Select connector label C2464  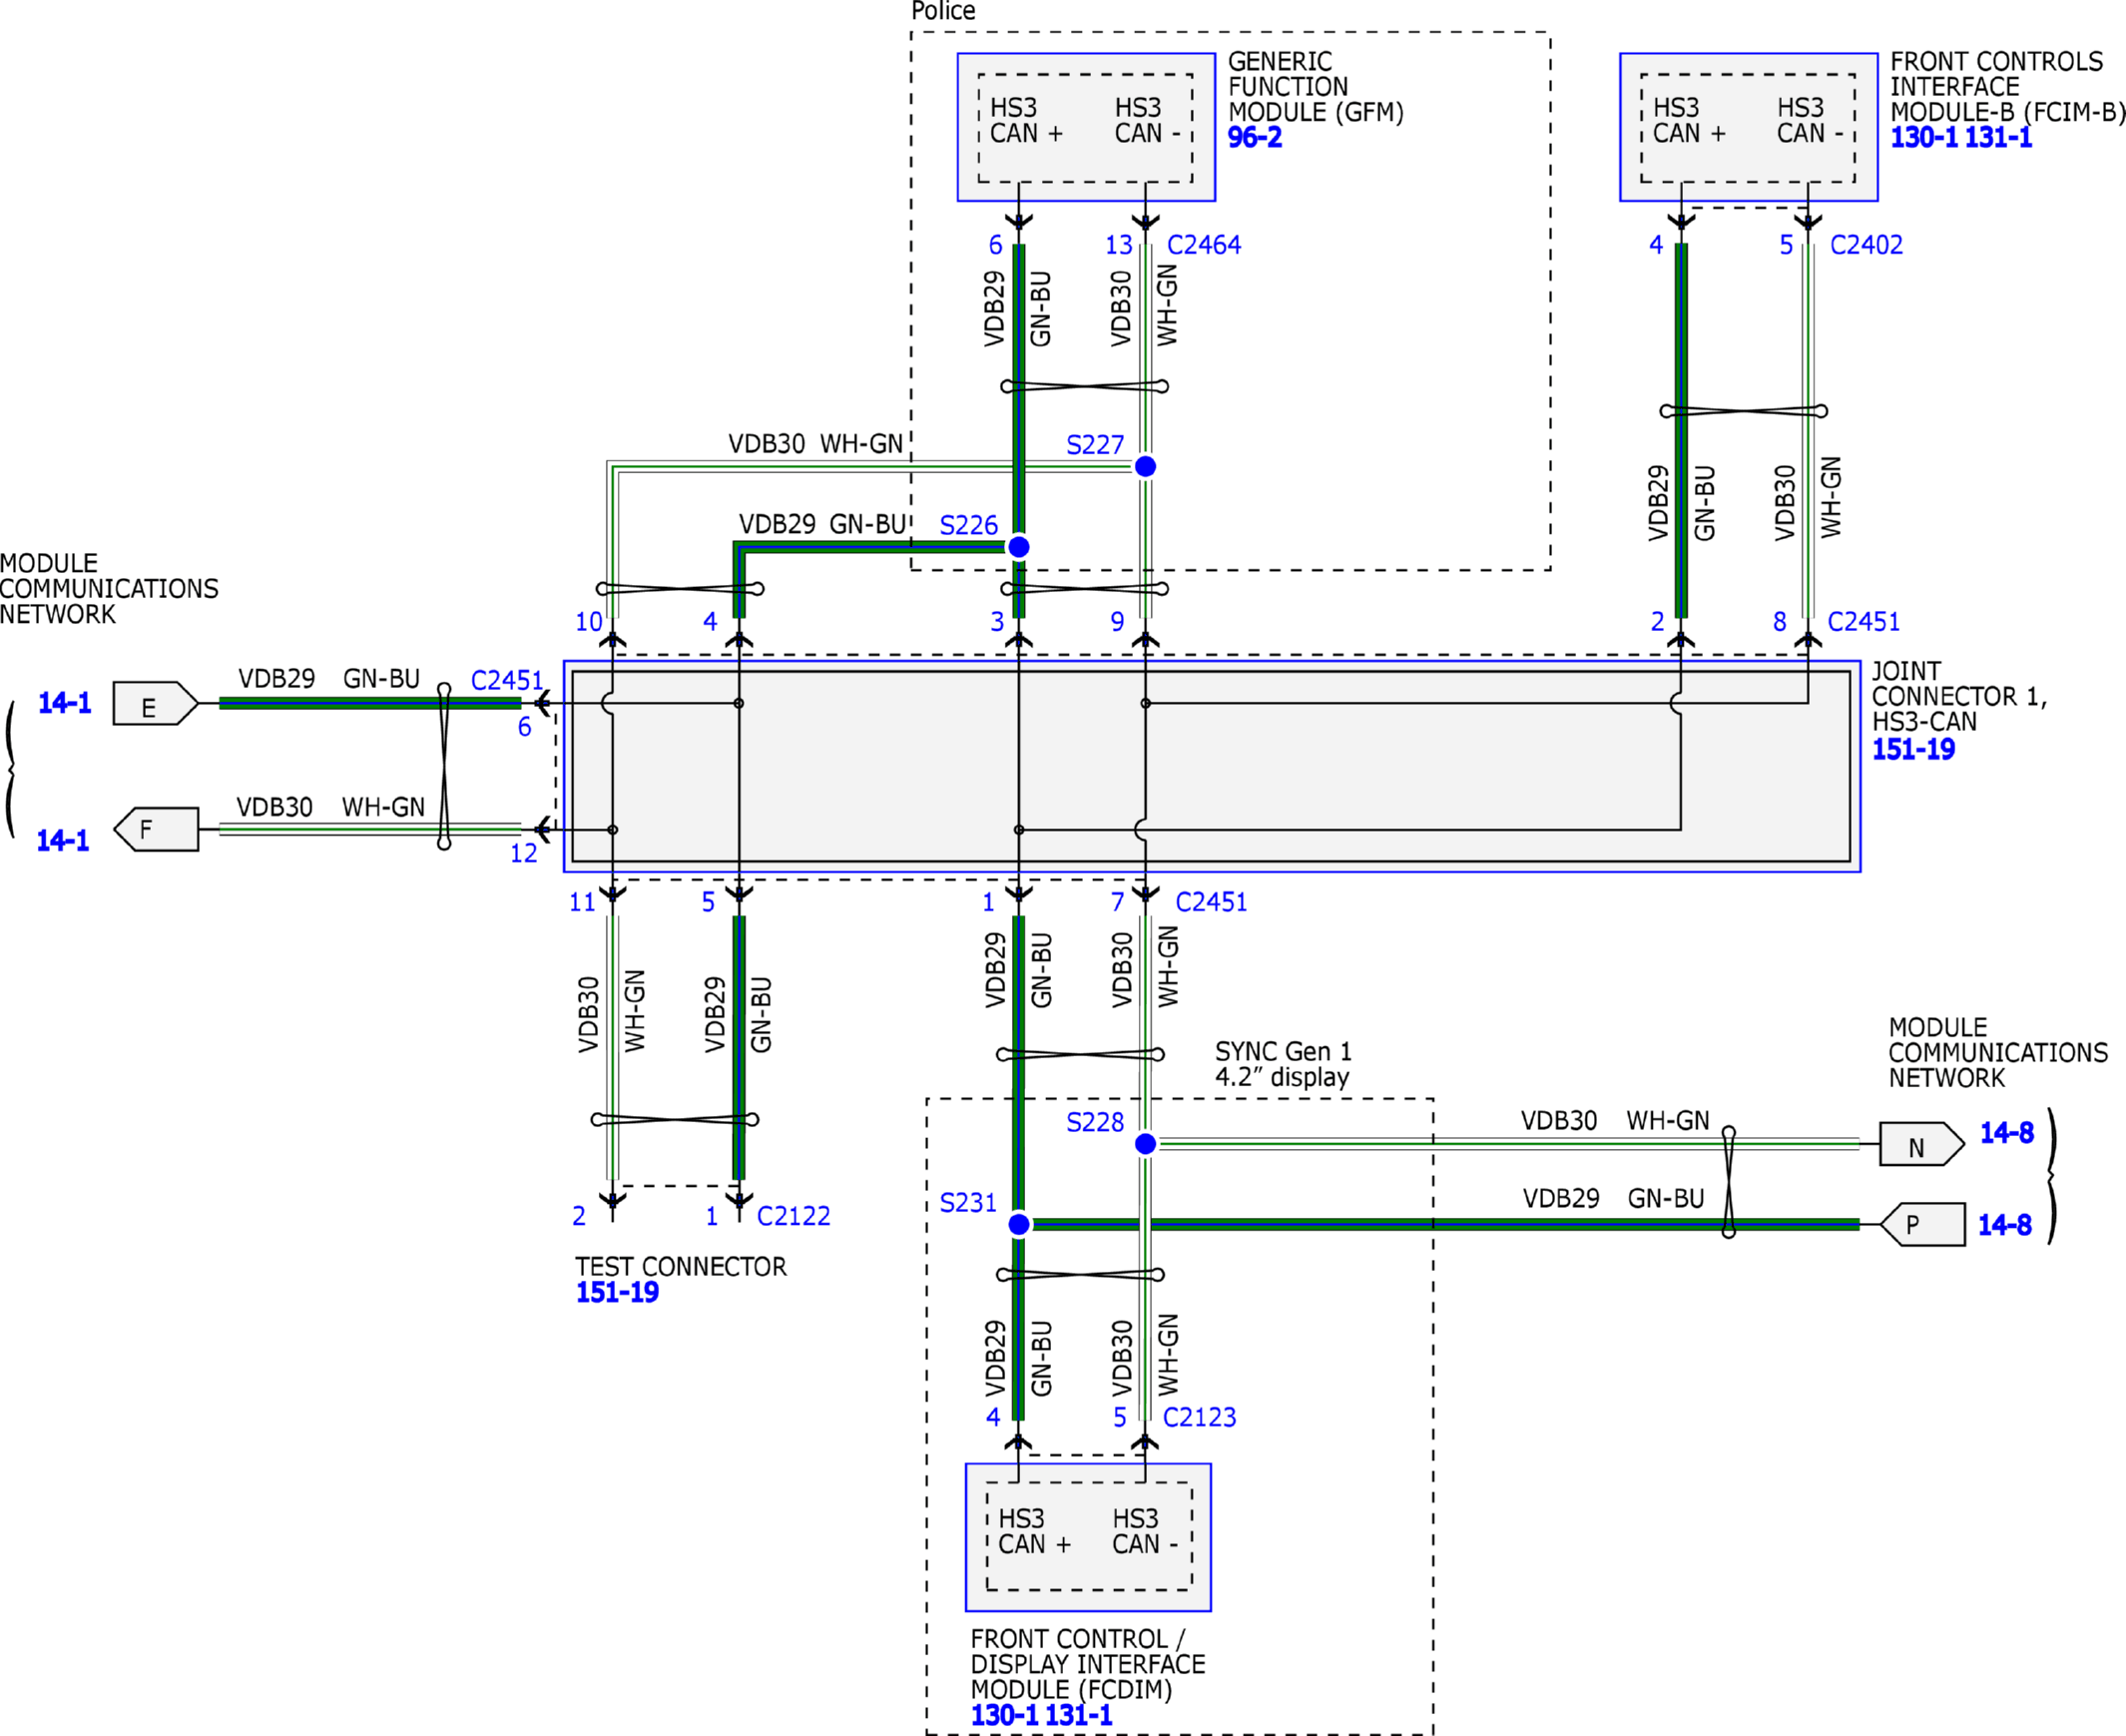pyautogui.click(x=1204, y=245)
